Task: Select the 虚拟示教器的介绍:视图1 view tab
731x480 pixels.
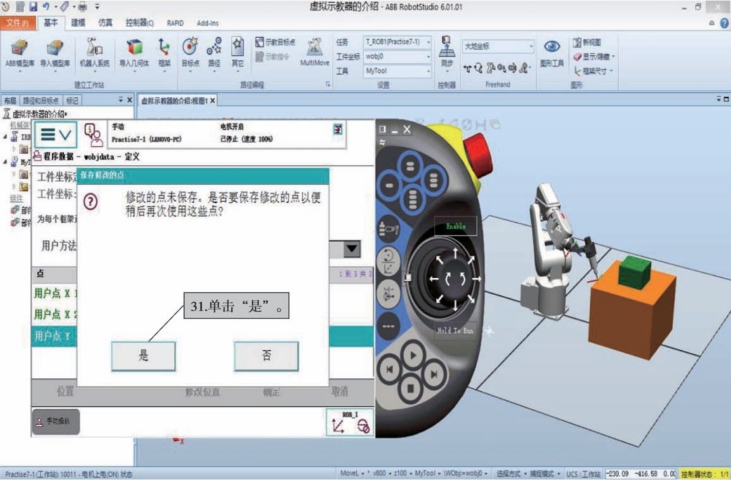Action: pyautogui.click(x=177, y=100)
